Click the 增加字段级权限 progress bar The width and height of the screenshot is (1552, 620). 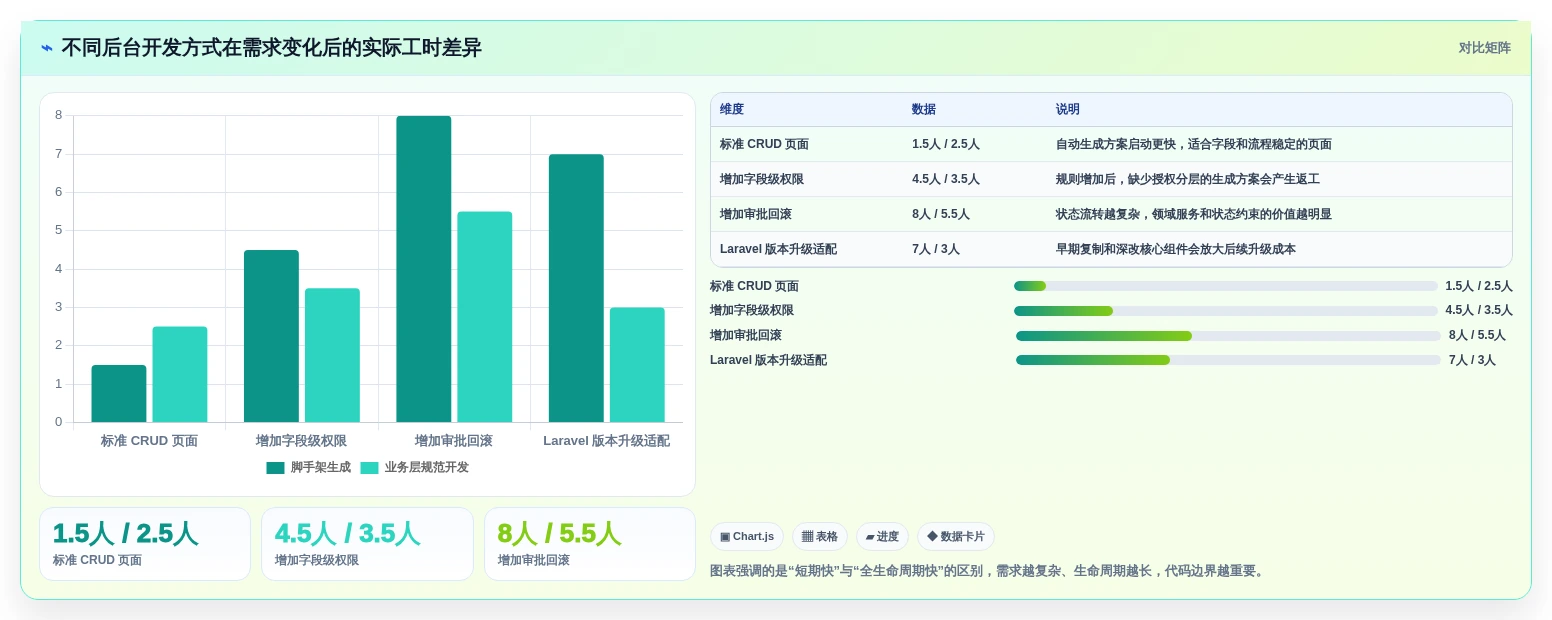point(1226,311)
